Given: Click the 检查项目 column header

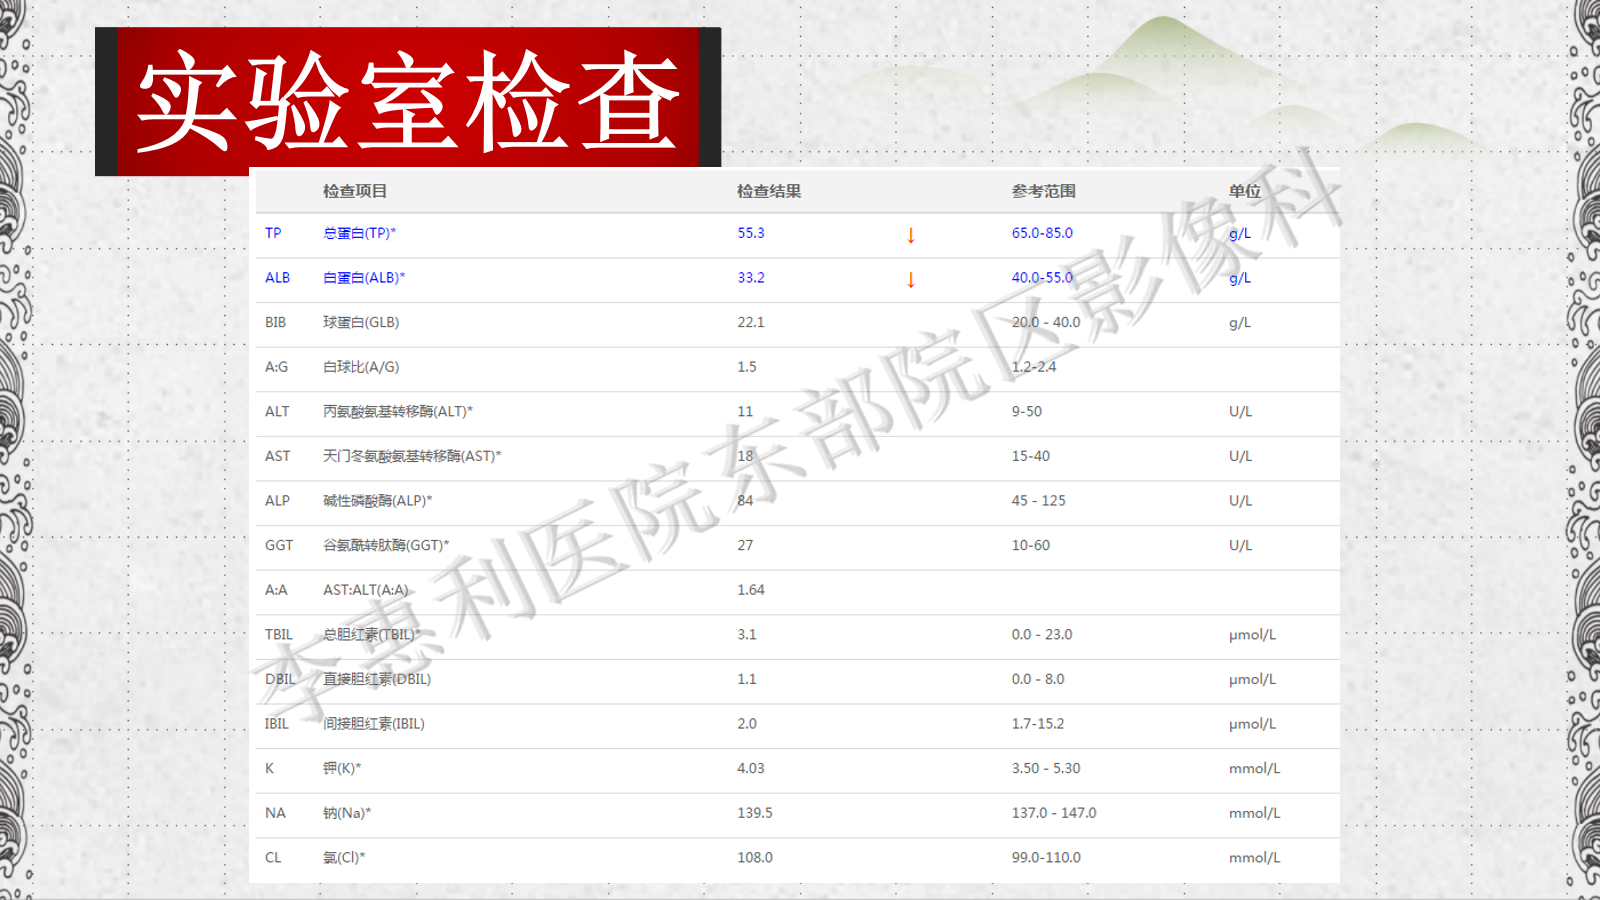Looking at the screenshot, I should click(x=355, y=191).
